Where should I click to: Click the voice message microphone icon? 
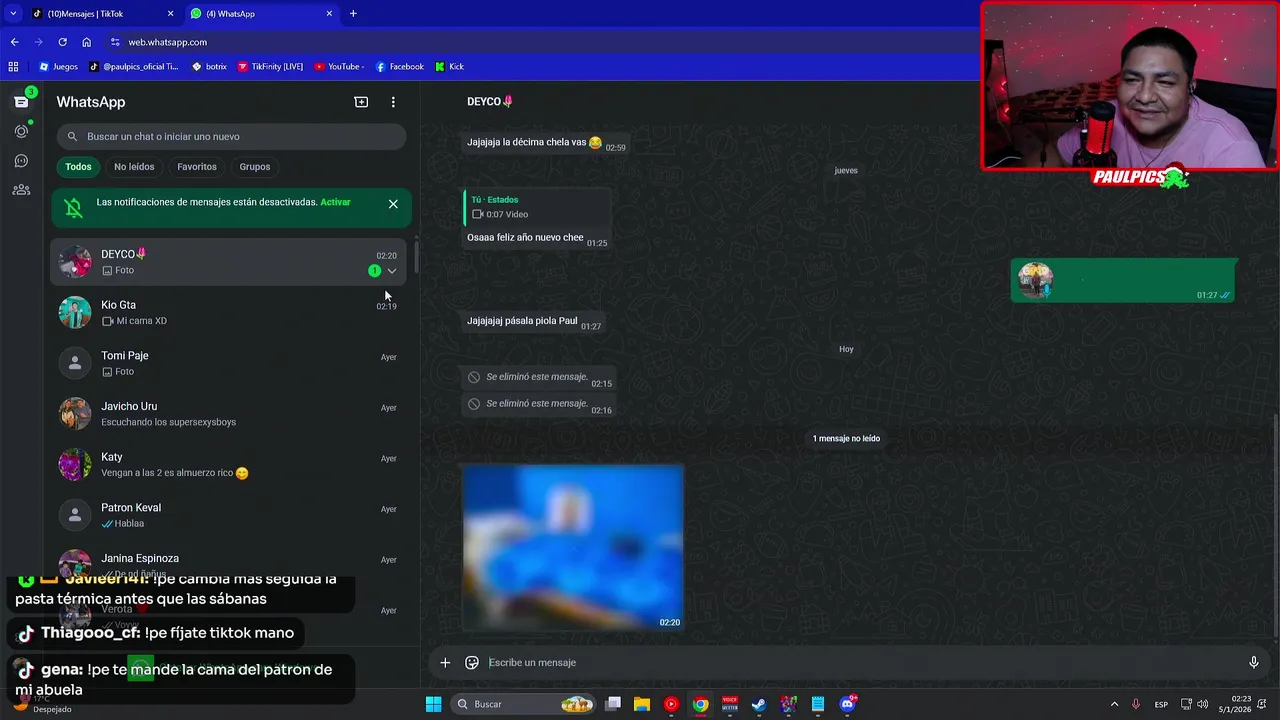click(1253, 662)
